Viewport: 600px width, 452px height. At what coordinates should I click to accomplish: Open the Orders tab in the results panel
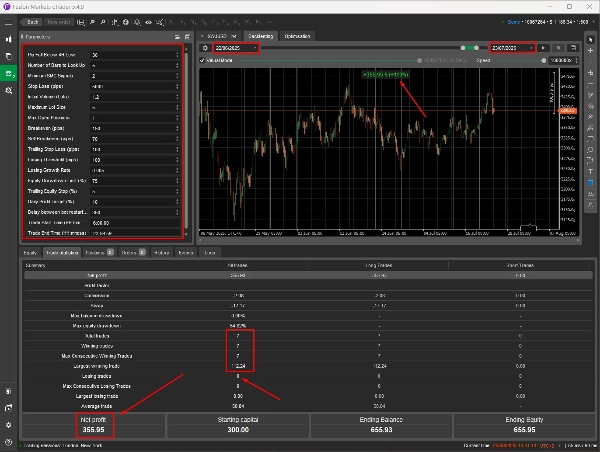[x=133, y=253]
